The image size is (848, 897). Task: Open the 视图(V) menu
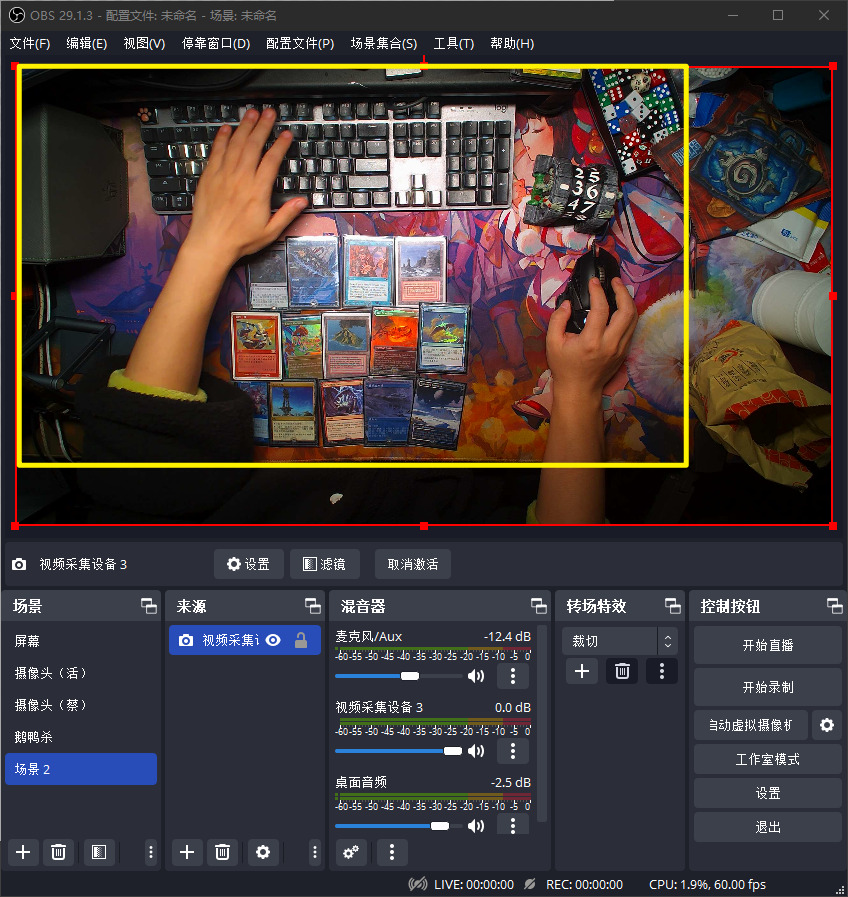click(144, 43)
